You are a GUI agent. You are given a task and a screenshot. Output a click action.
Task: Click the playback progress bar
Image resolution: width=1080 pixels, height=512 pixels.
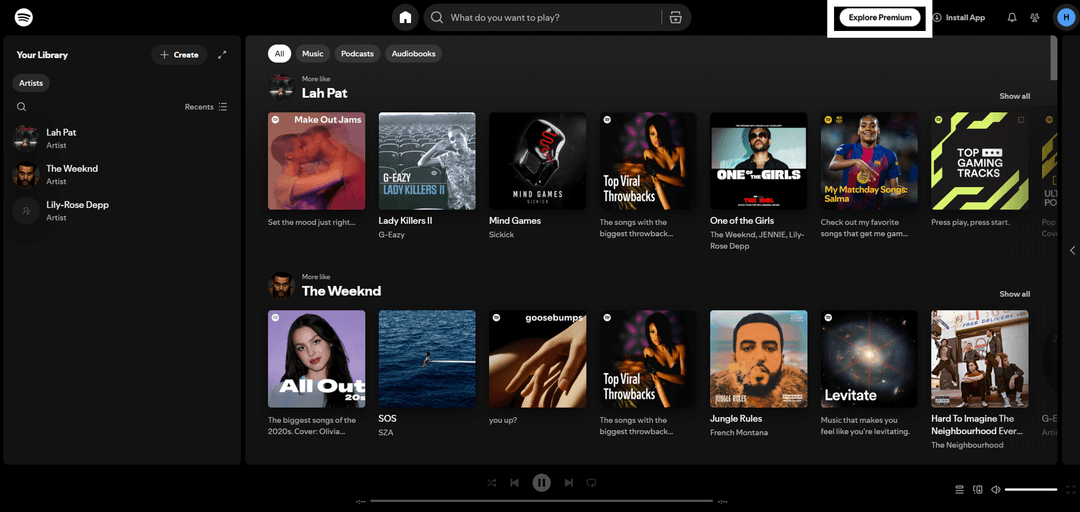tap(541, 501)
